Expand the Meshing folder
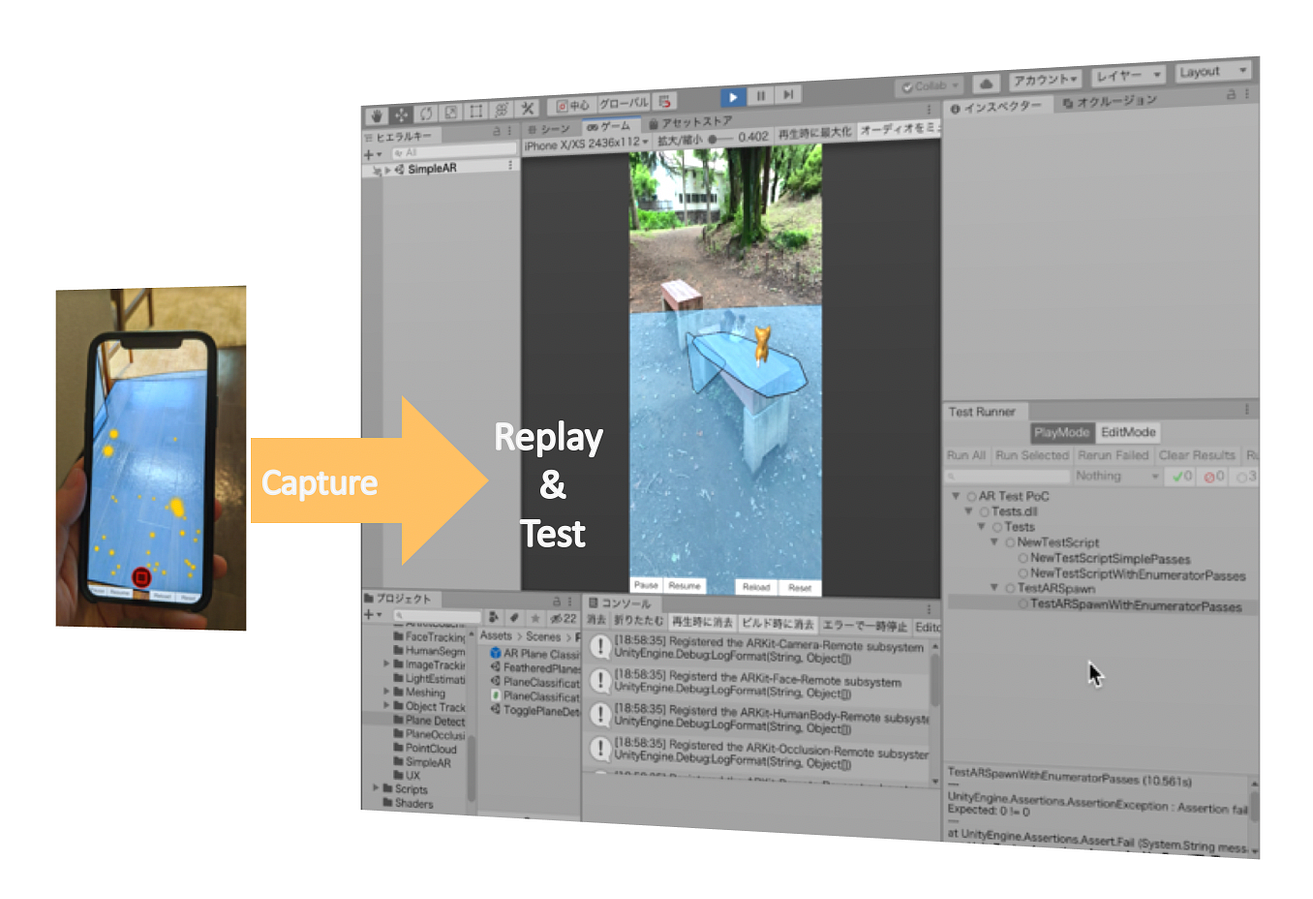 [x=387, y=692]
